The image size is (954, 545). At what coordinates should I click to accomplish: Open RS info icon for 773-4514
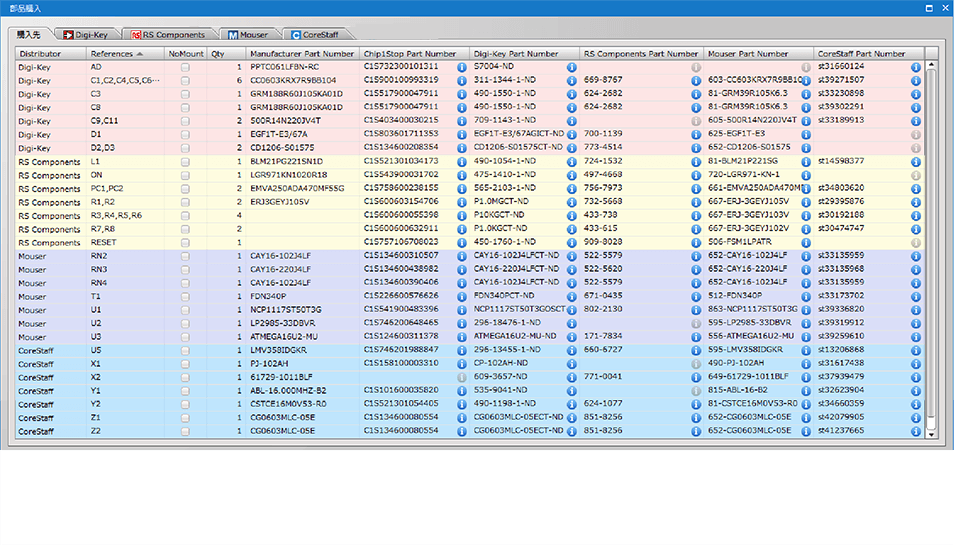point(696,148)
